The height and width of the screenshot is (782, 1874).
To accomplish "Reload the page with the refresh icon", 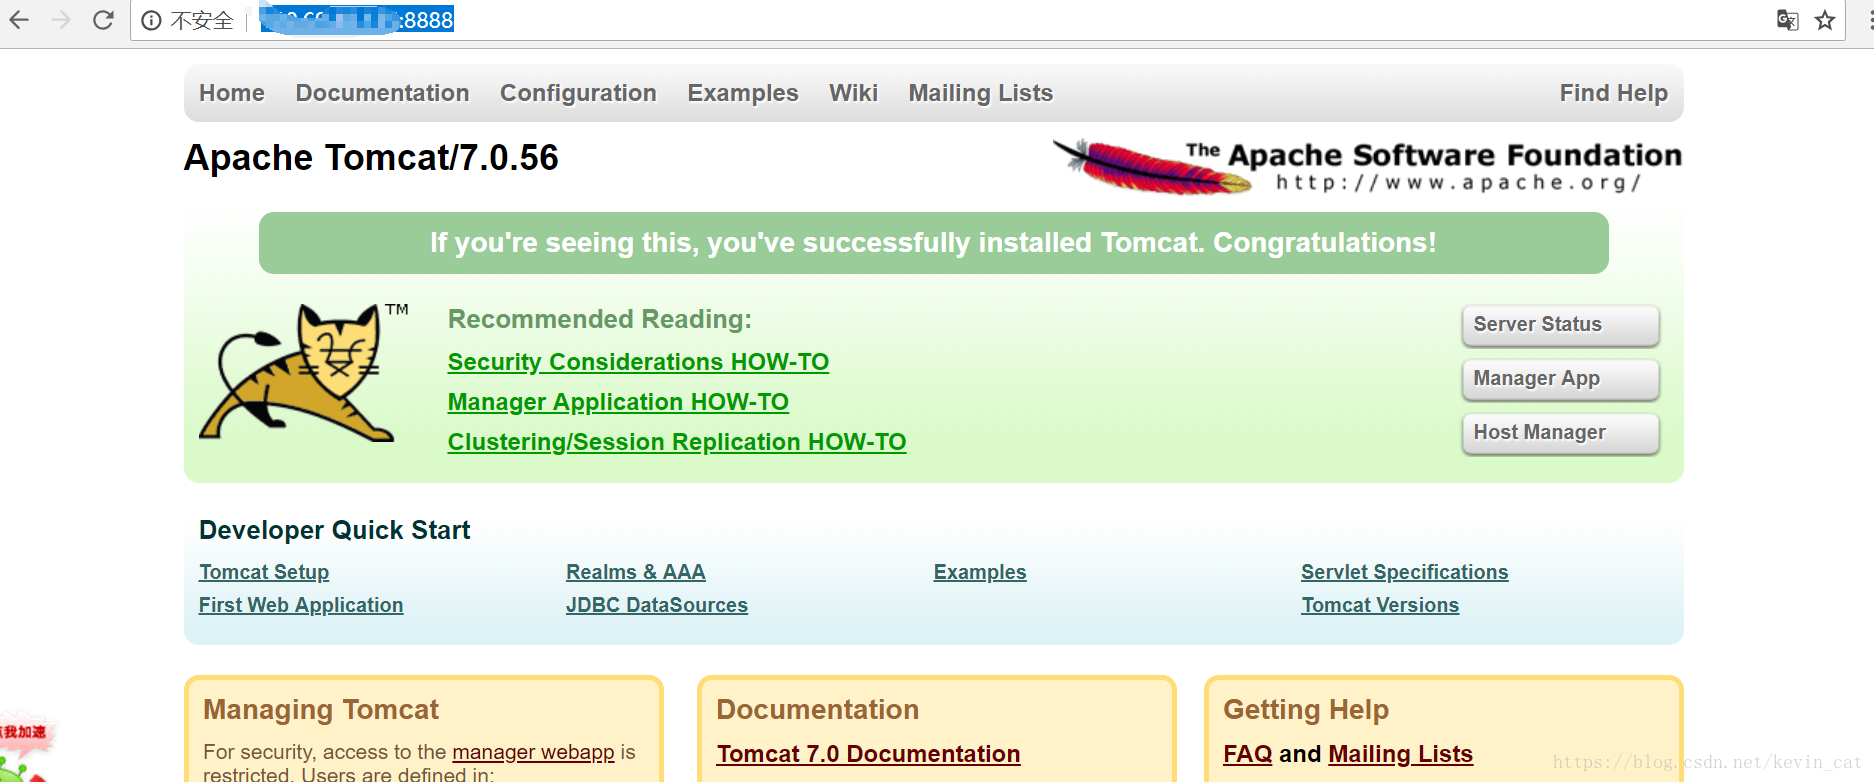I will point(103,20).
